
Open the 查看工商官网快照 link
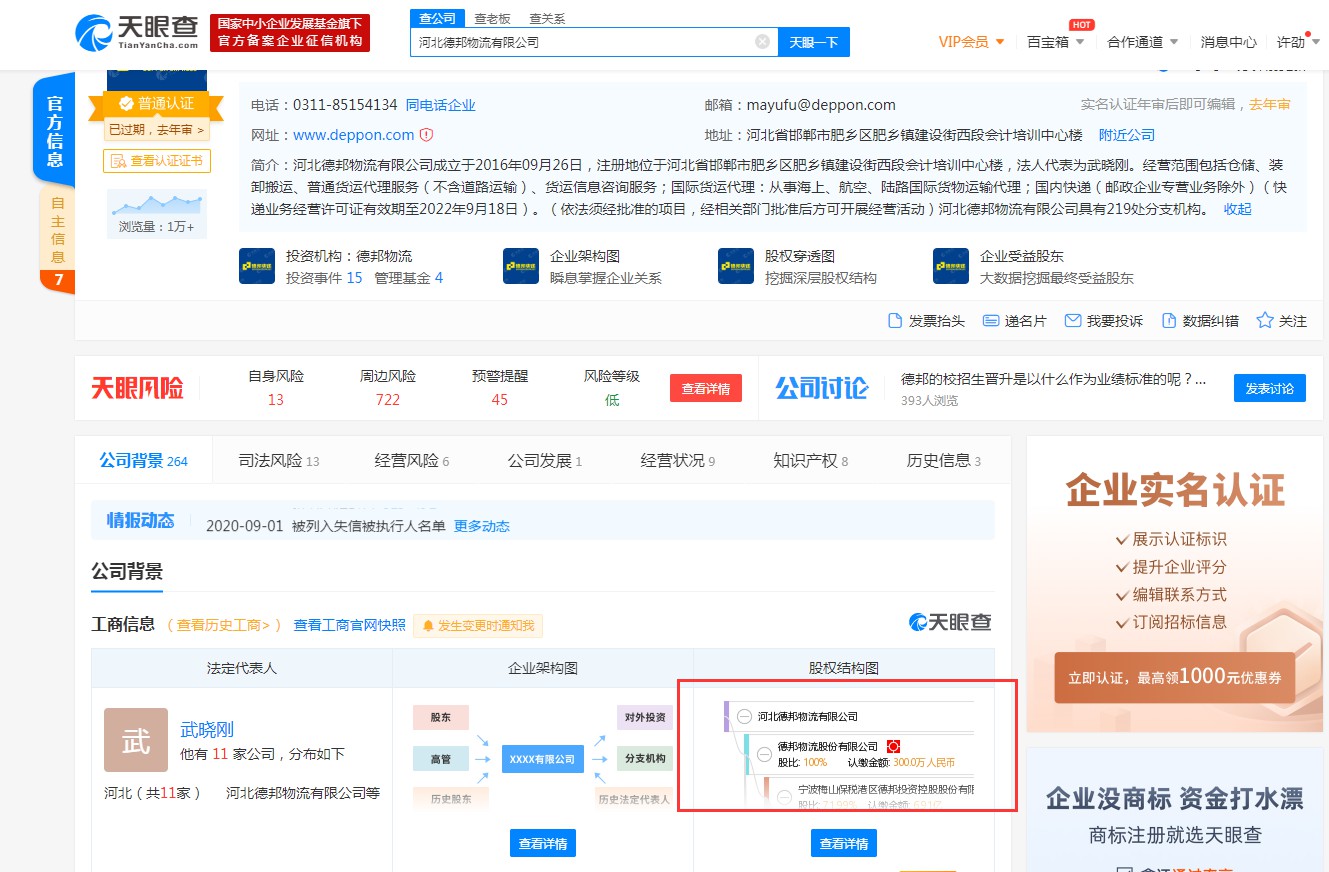pyautogui.click(x=349, y=625)
